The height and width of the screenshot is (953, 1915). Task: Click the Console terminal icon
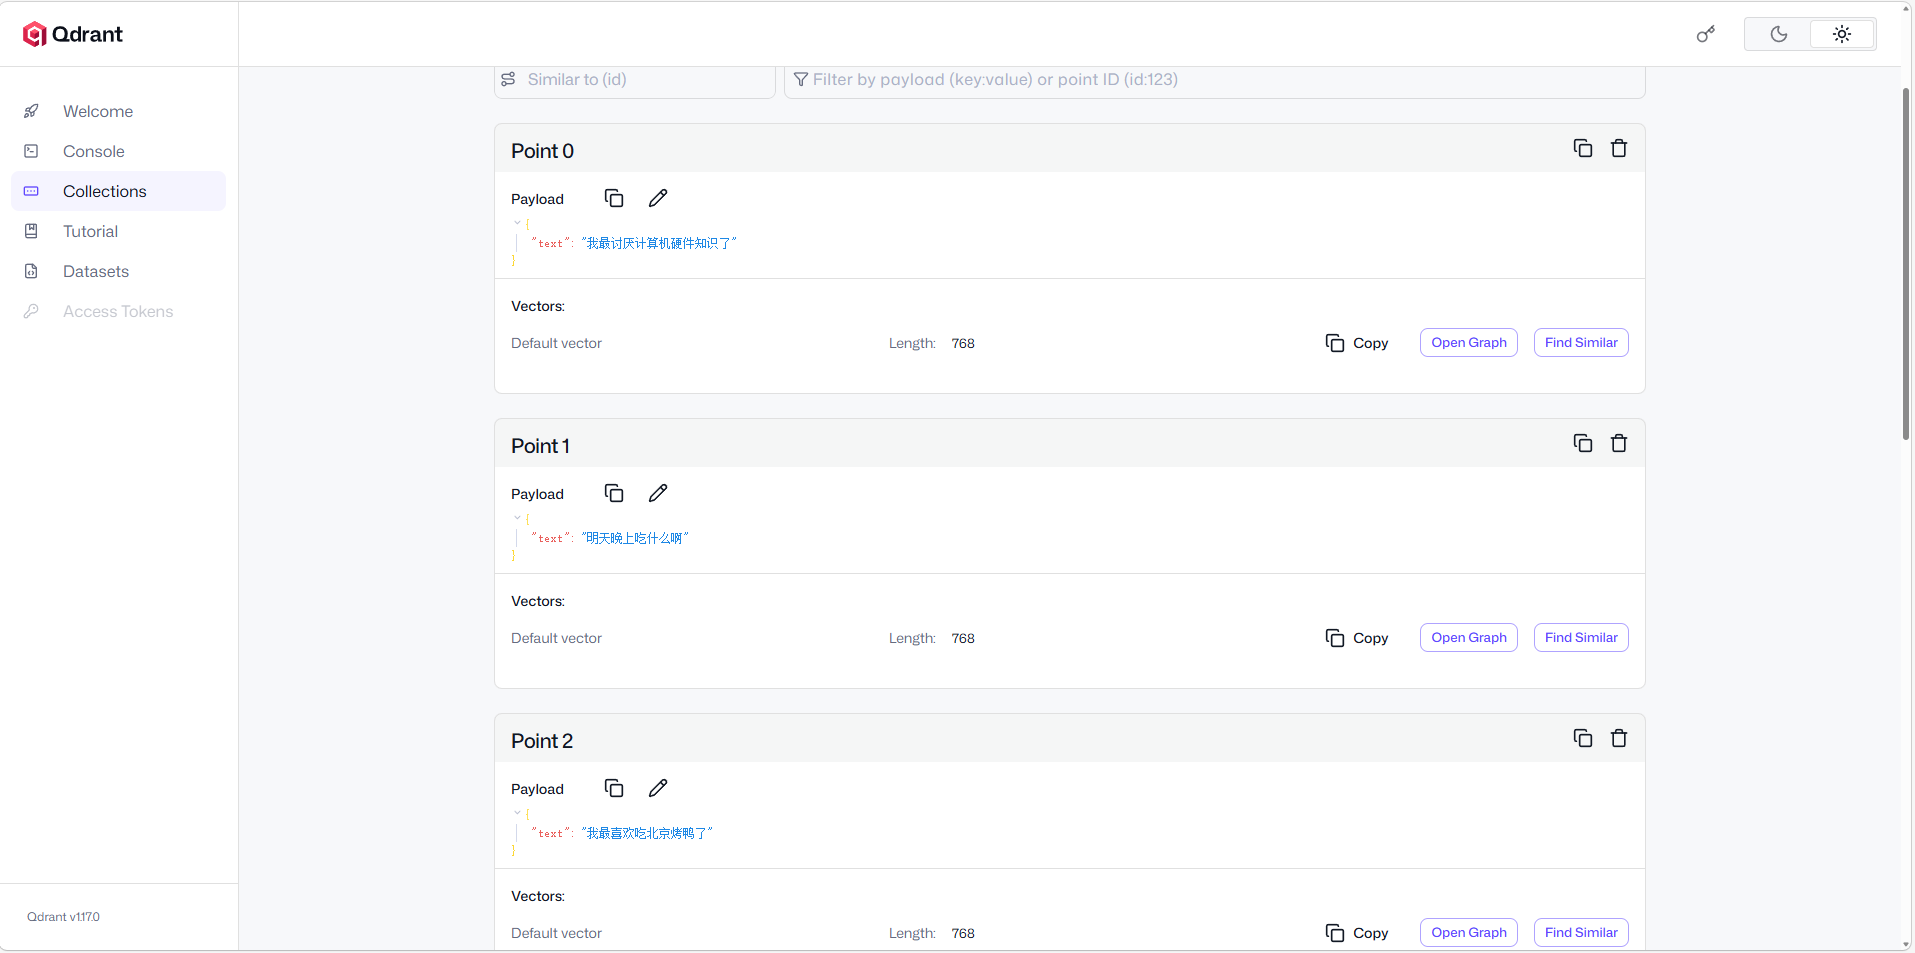click(31, 151)
